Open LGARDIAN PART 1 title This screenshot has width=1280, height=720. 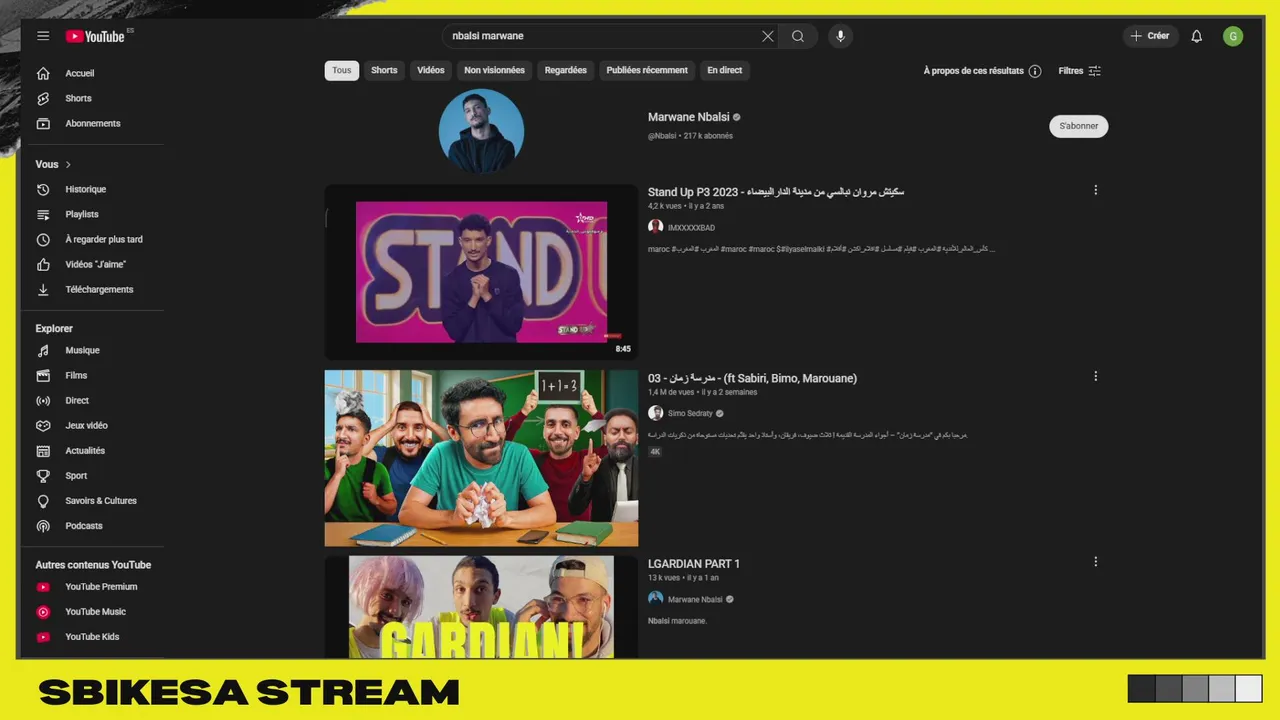click(694, 564)
